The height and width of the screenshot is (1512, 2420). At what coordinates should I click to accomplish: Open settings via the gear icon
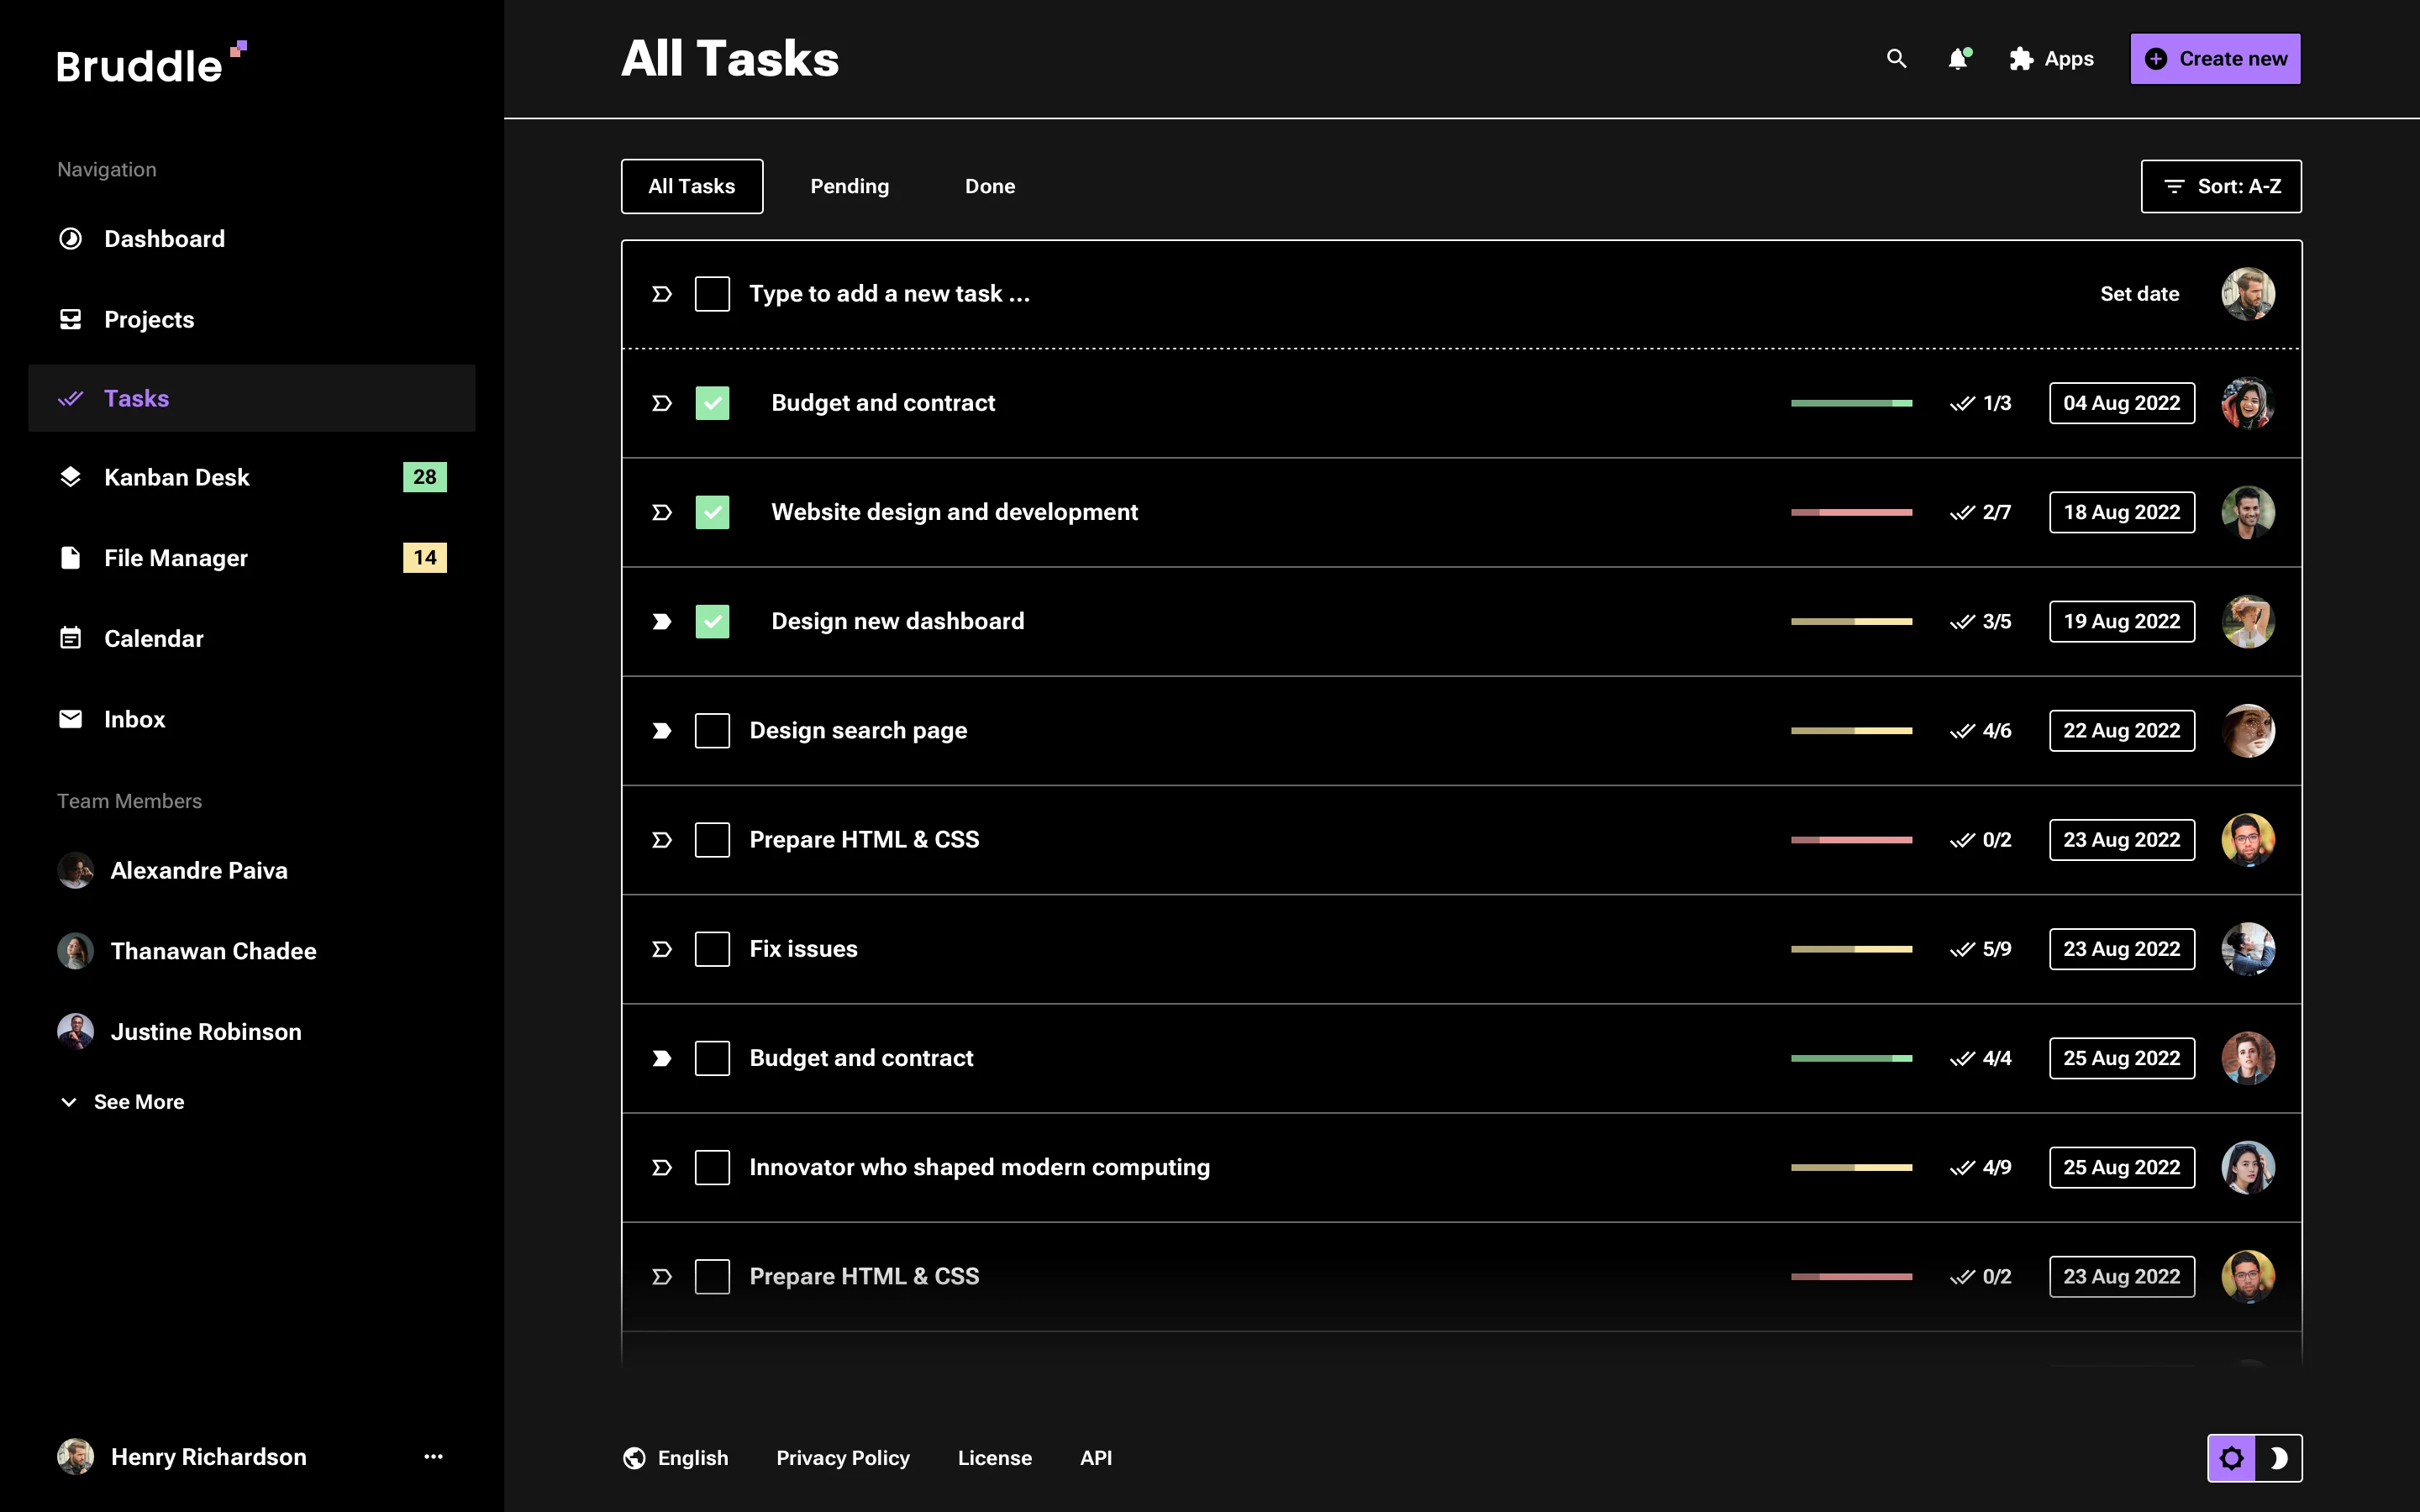pyautogui.click(x=2233, y=1457)
